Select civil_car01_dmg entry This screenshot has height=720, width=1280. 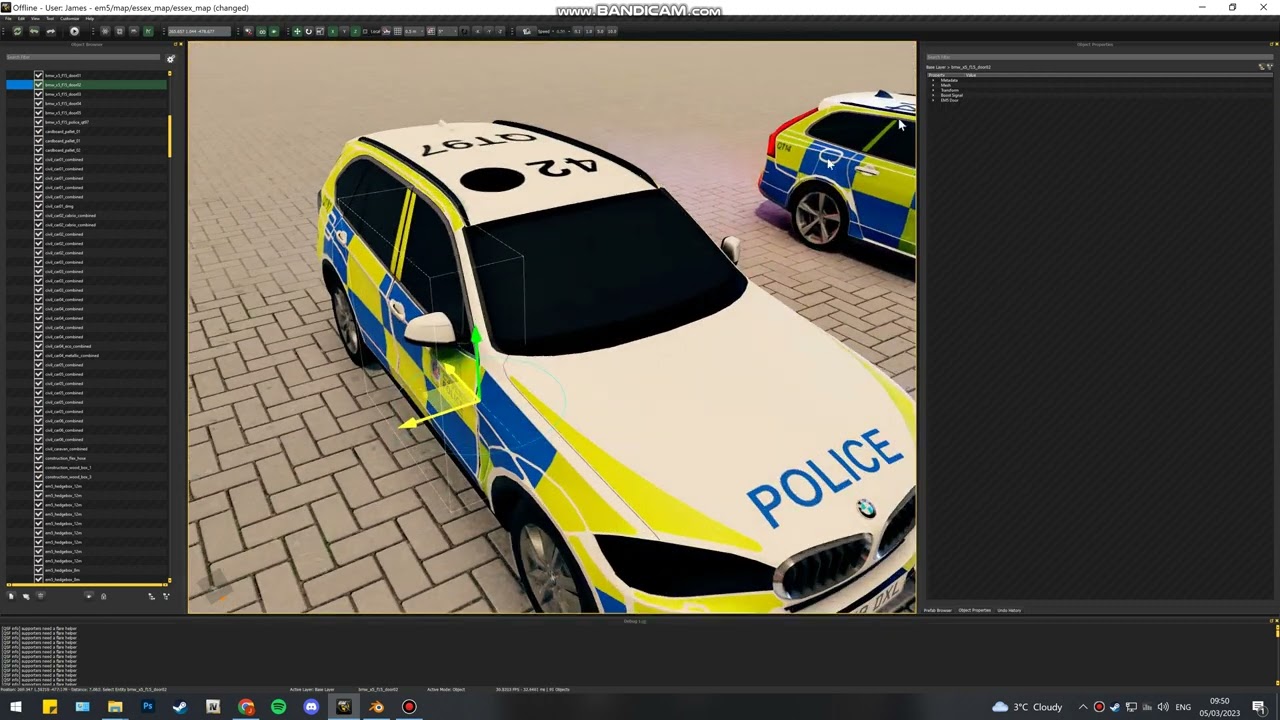click(x=59, y=206)
